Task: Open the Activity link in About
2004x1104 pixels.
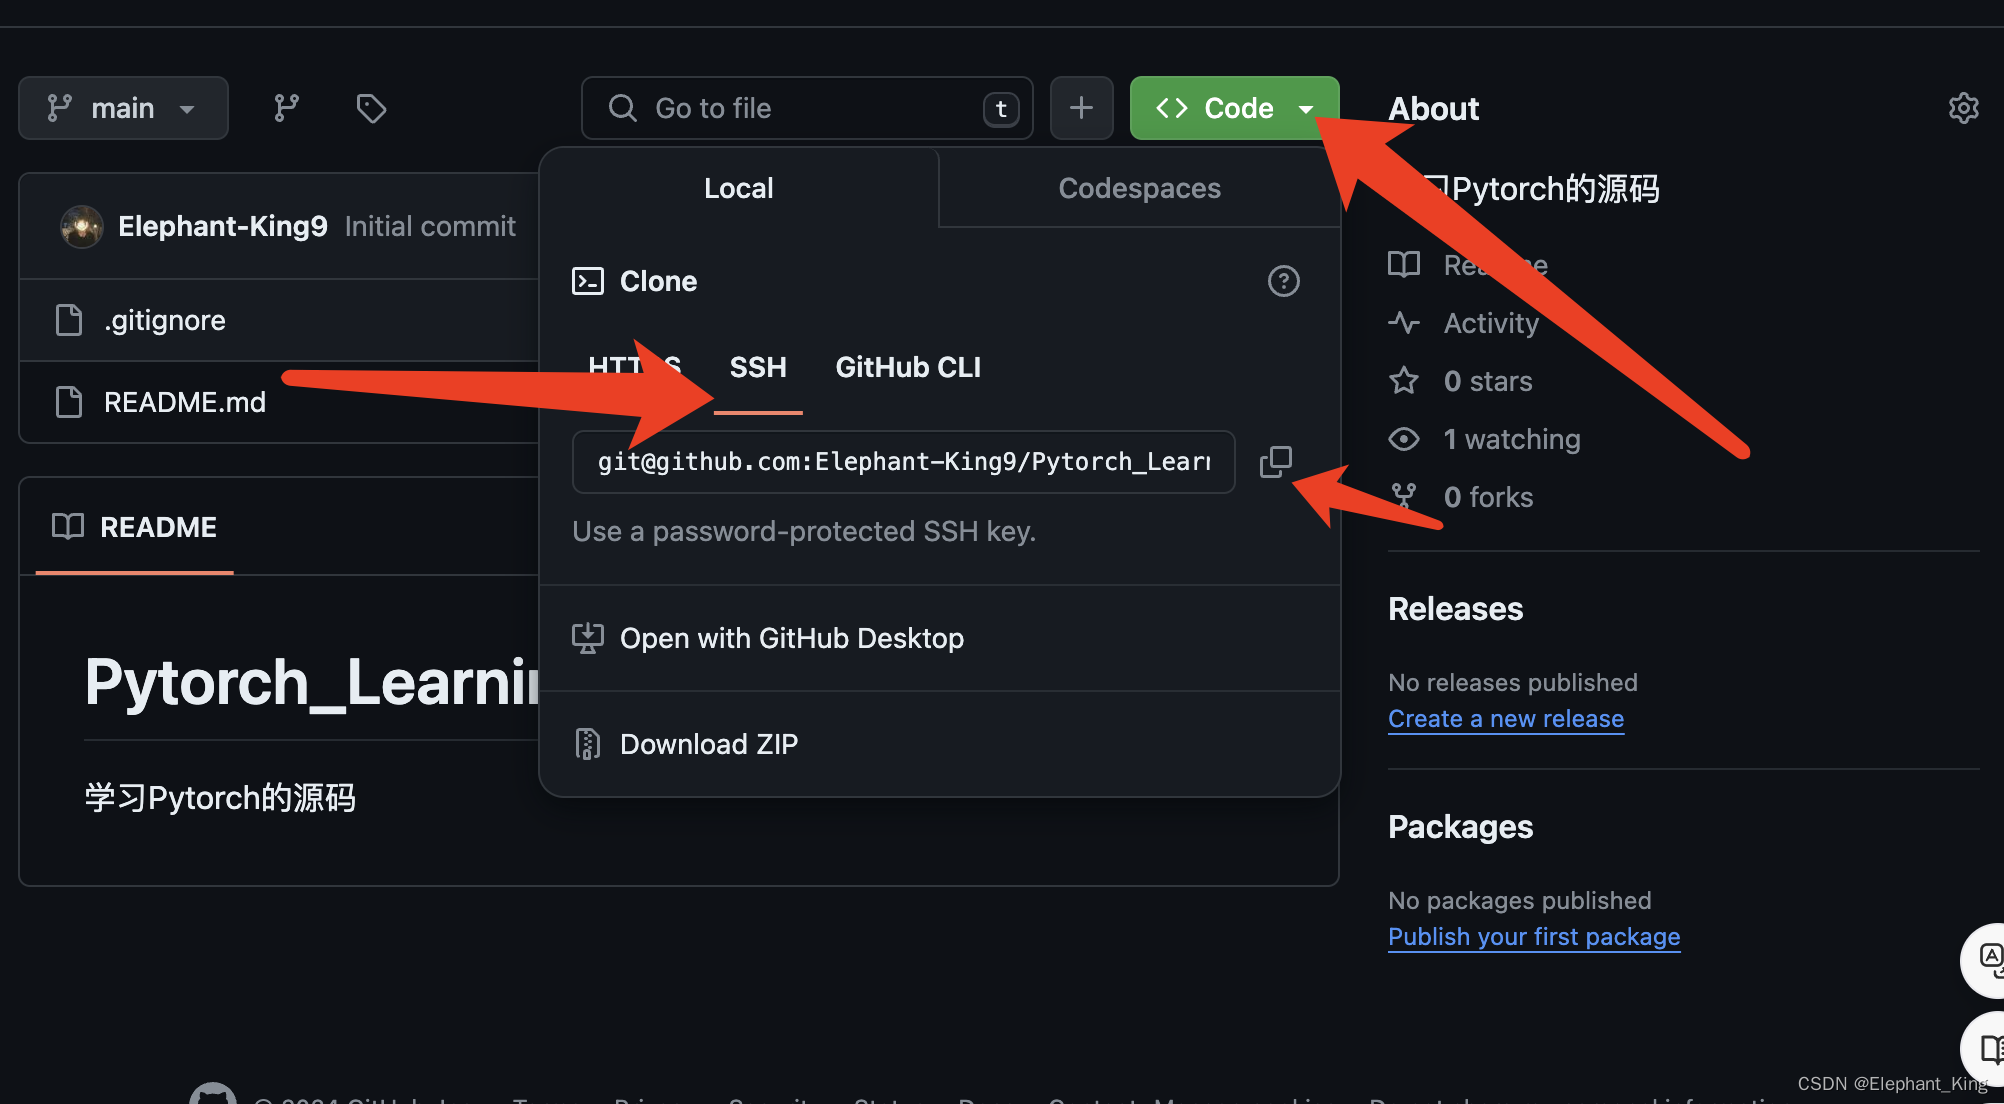Action: click(x=1491, y=323)
